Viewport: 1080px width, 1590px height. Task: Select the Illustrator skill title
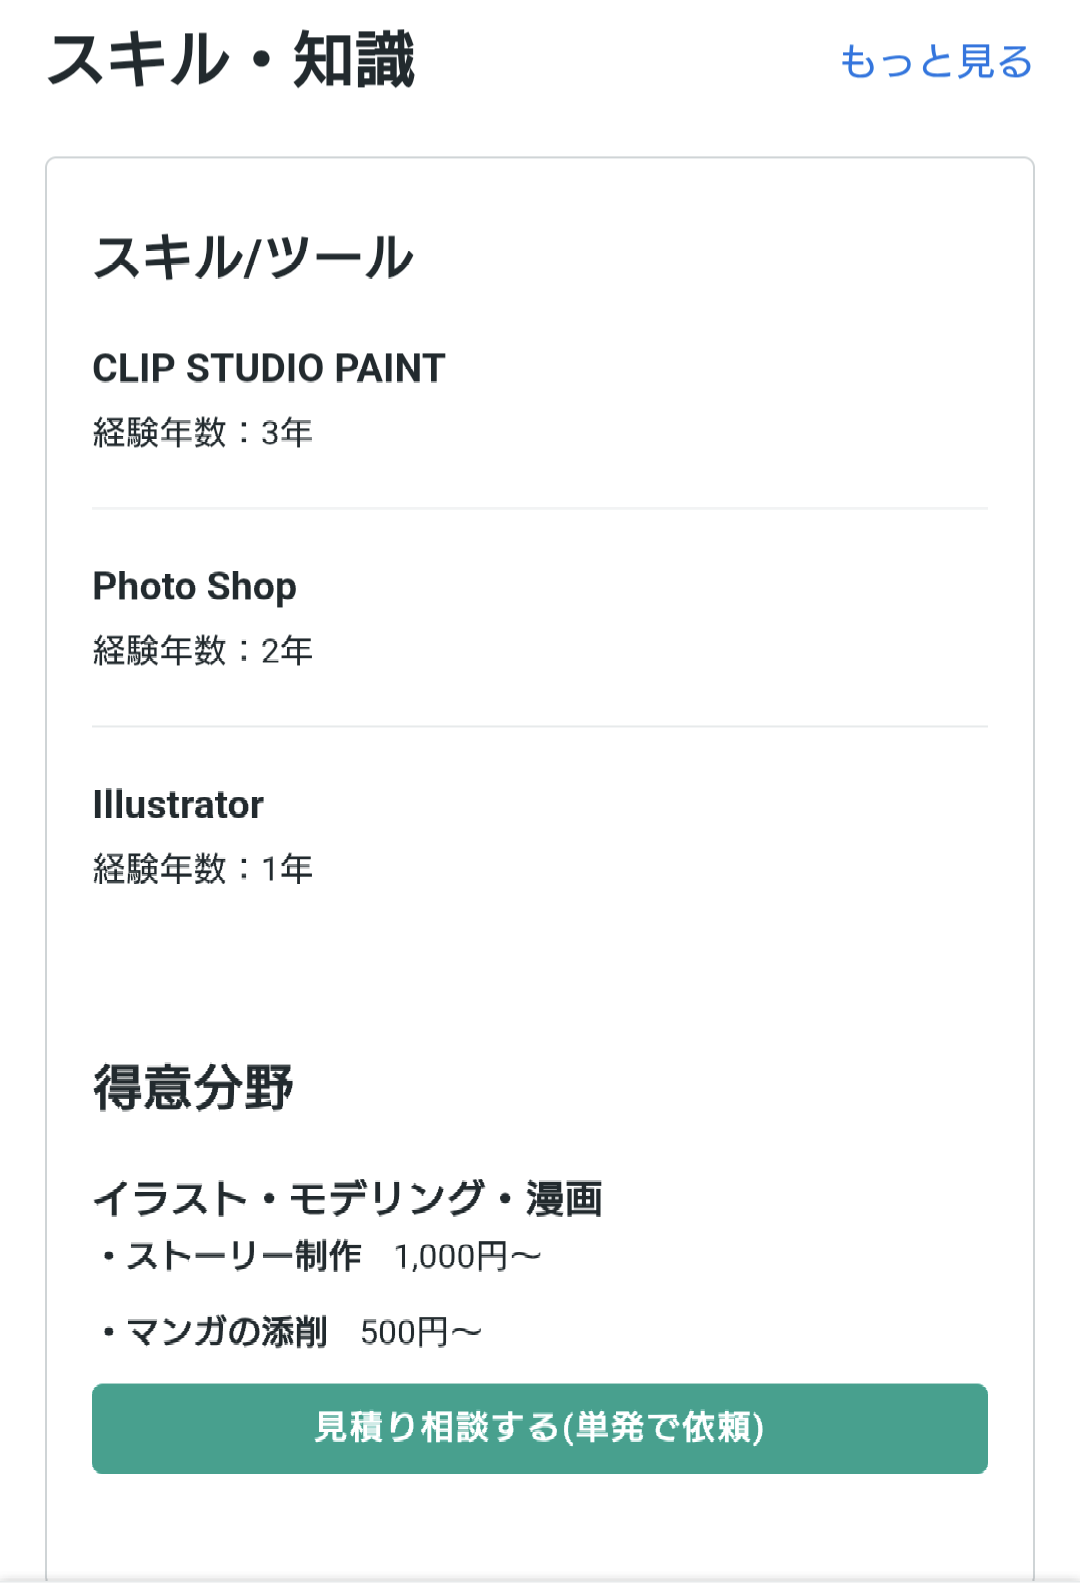[x=178, y=805]
